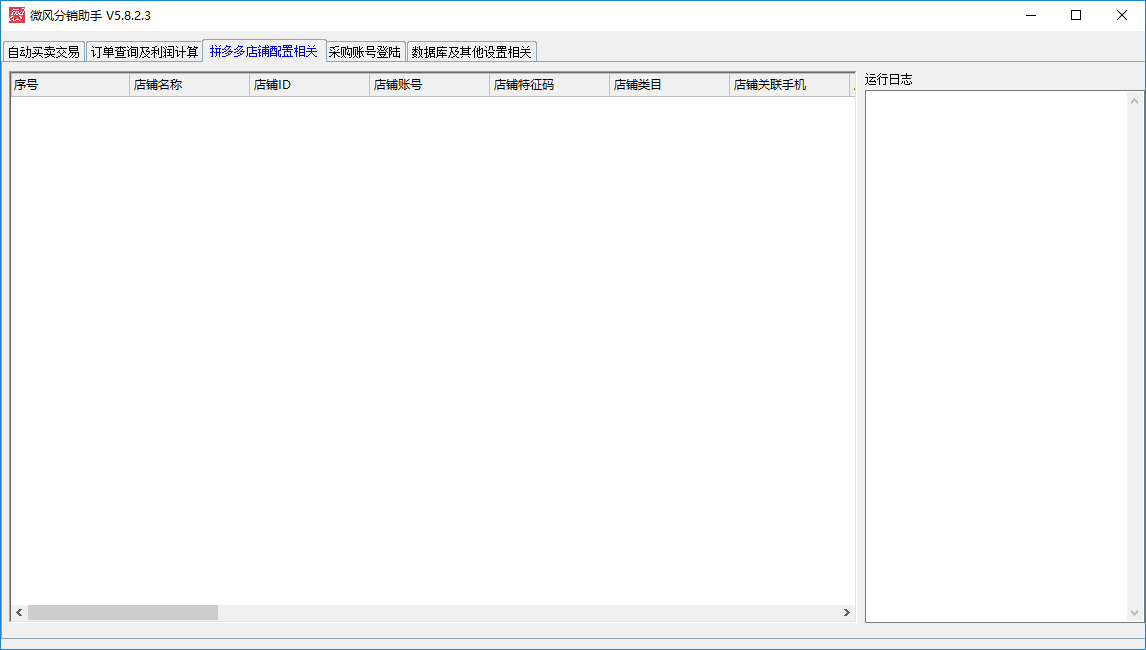The image size is (1146, 650).
Task: Click the horizontal scrollbar thumb under the table
Action: (122, 612)
